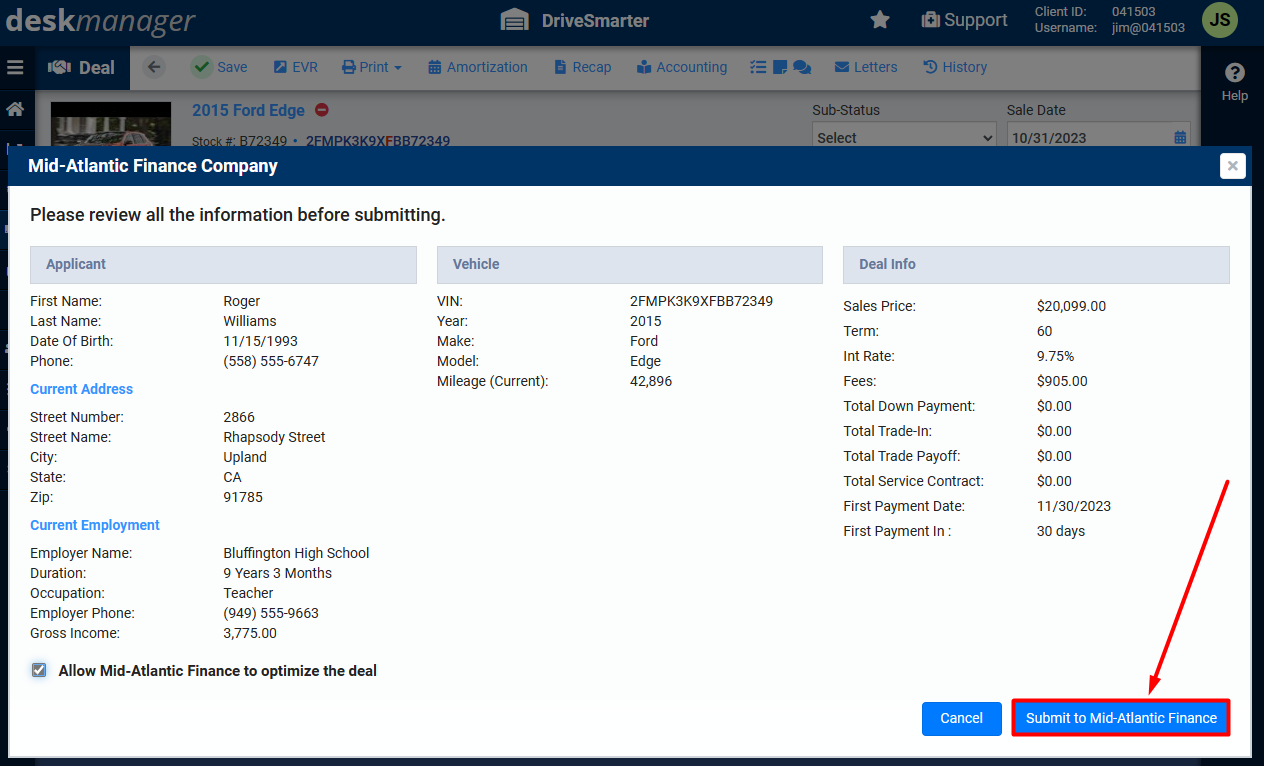Image resolution: width=1264 pixels, height=766 pixels.
Task: Click the Applicant section header
Action: point(223,265)
